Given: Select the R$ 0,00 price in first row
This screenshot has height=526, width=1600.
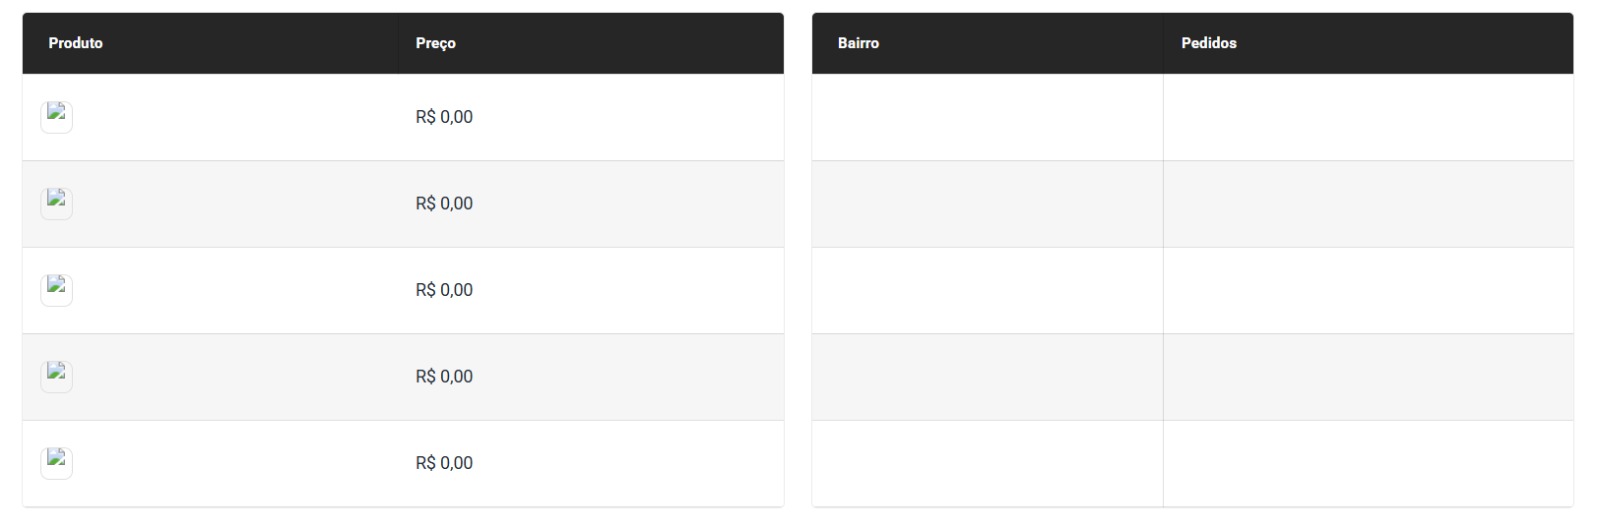Looking at the screenshot, I should tap(444, 117).
